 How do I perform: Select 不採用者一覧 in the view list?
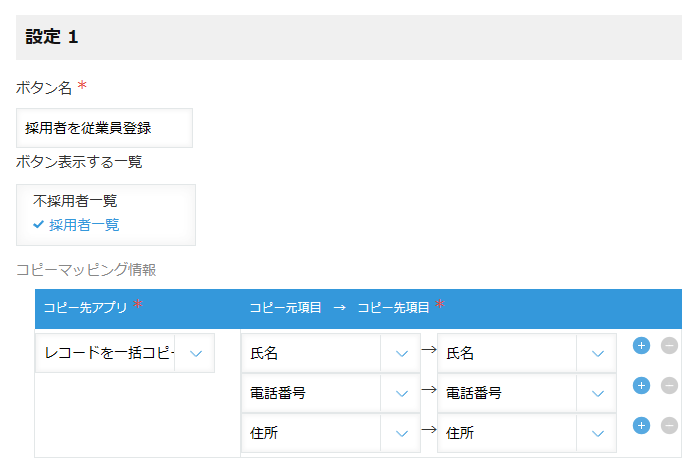tap(75, 201)
